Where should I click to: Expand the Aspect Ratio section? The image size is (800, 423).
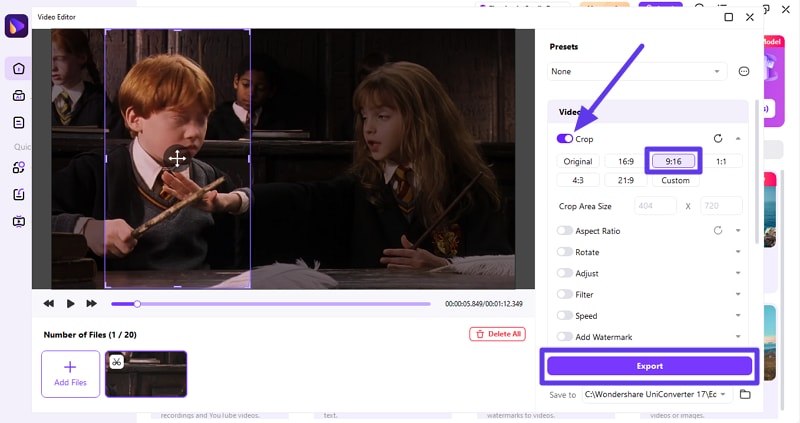click(738, 231)
